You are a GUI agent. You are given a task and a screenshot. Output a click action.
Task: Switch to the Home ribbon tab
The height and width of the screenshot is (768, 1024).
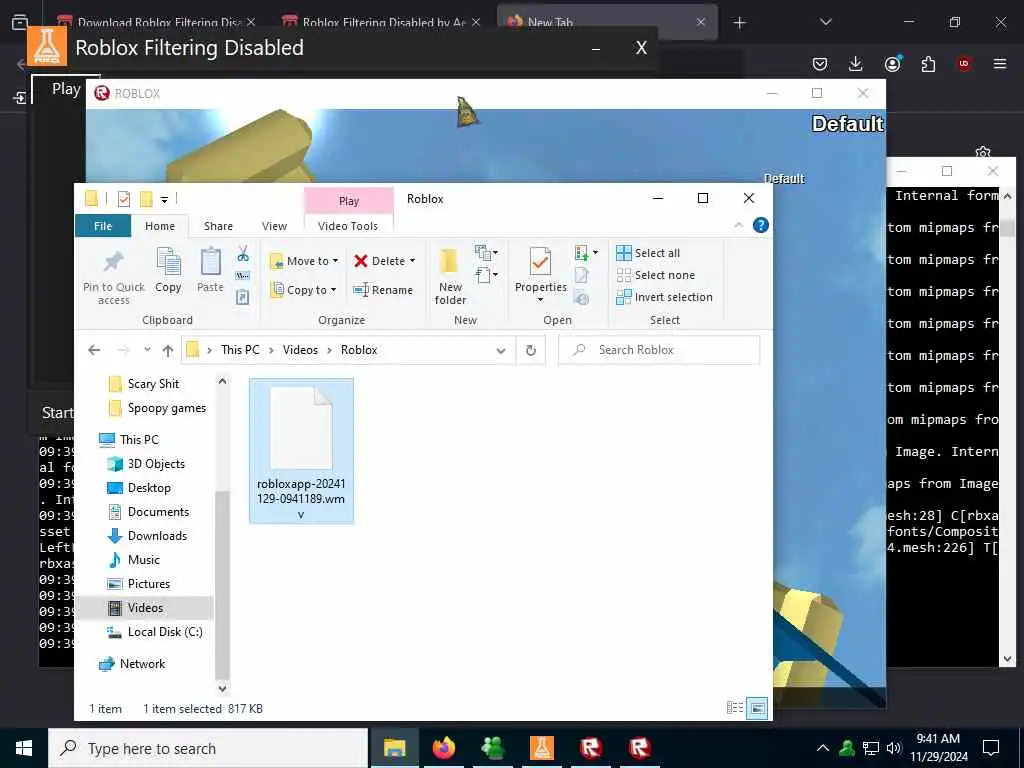coord(160,226)
